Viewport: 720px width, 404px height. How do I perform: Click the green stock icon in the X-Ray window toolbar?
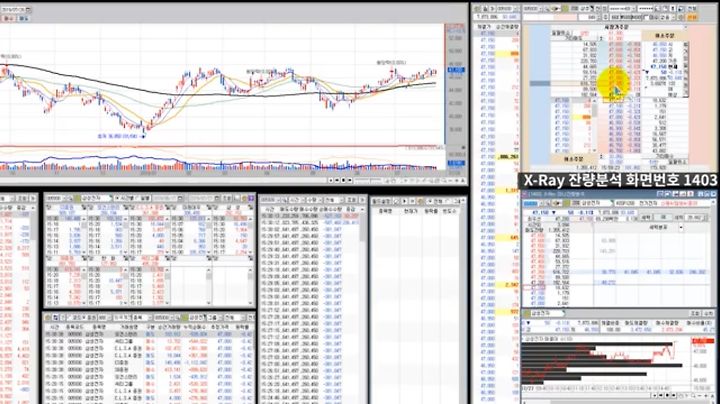coord(566,203)
